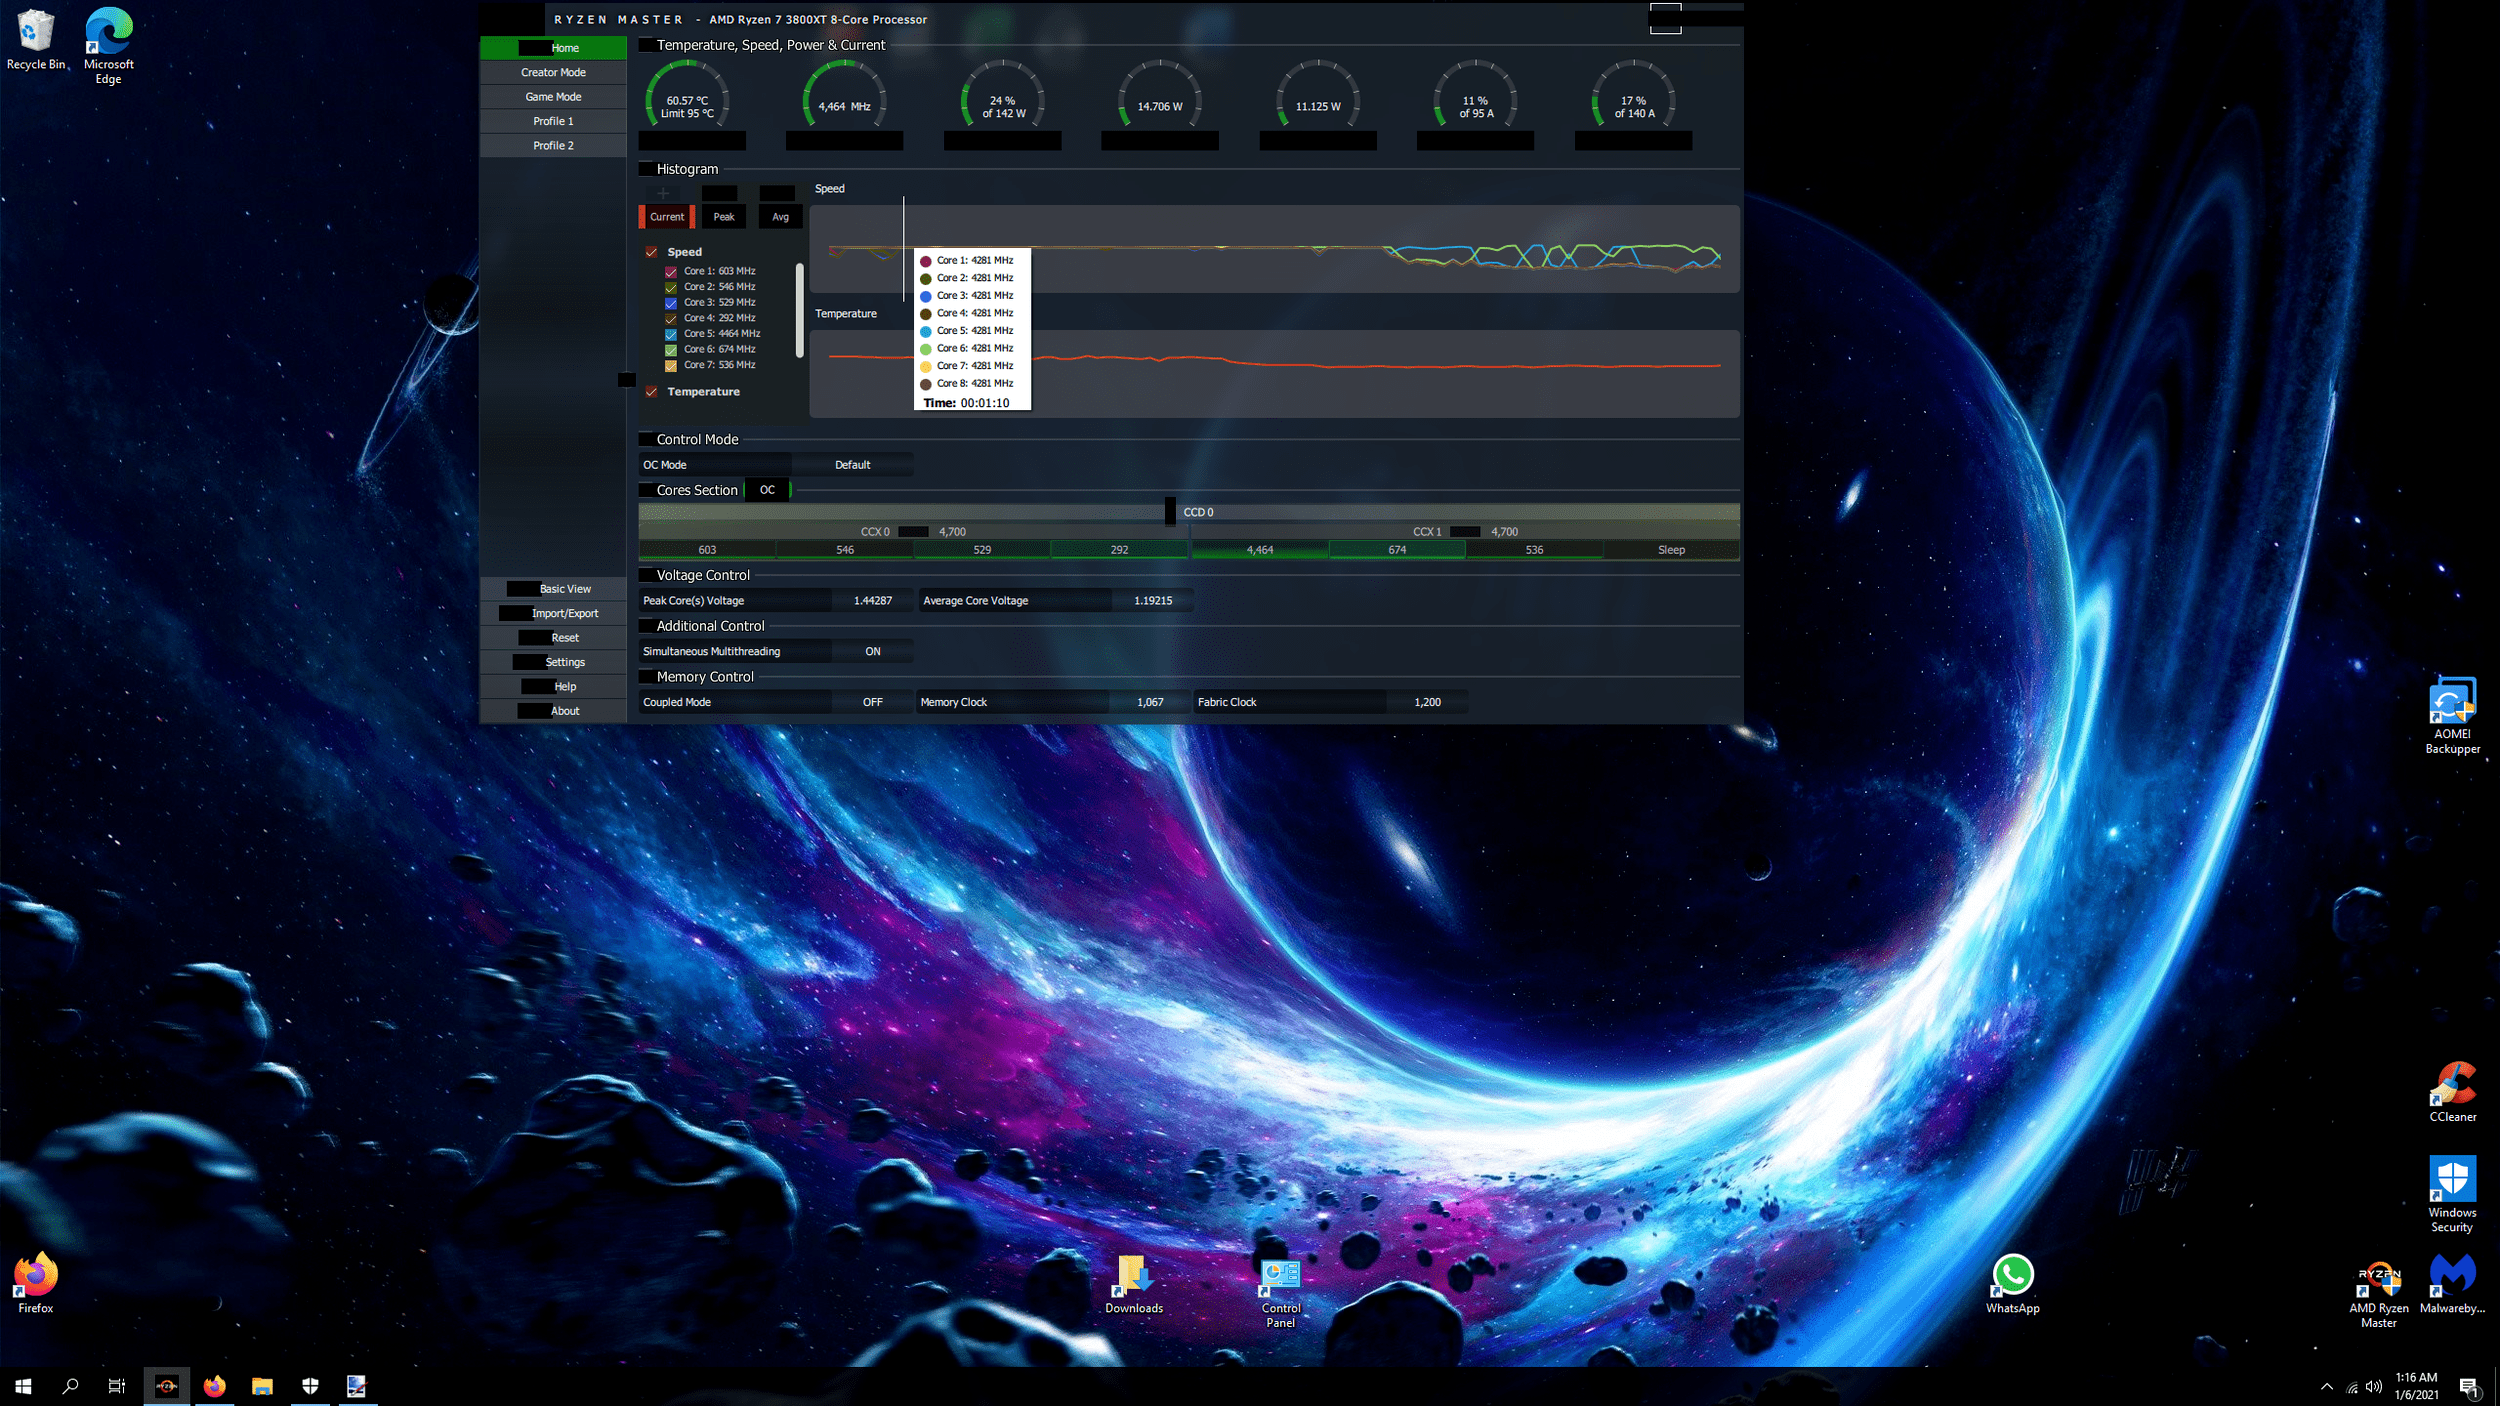
Task: Open Ryzen Master Settings
Action: point(553,662)
